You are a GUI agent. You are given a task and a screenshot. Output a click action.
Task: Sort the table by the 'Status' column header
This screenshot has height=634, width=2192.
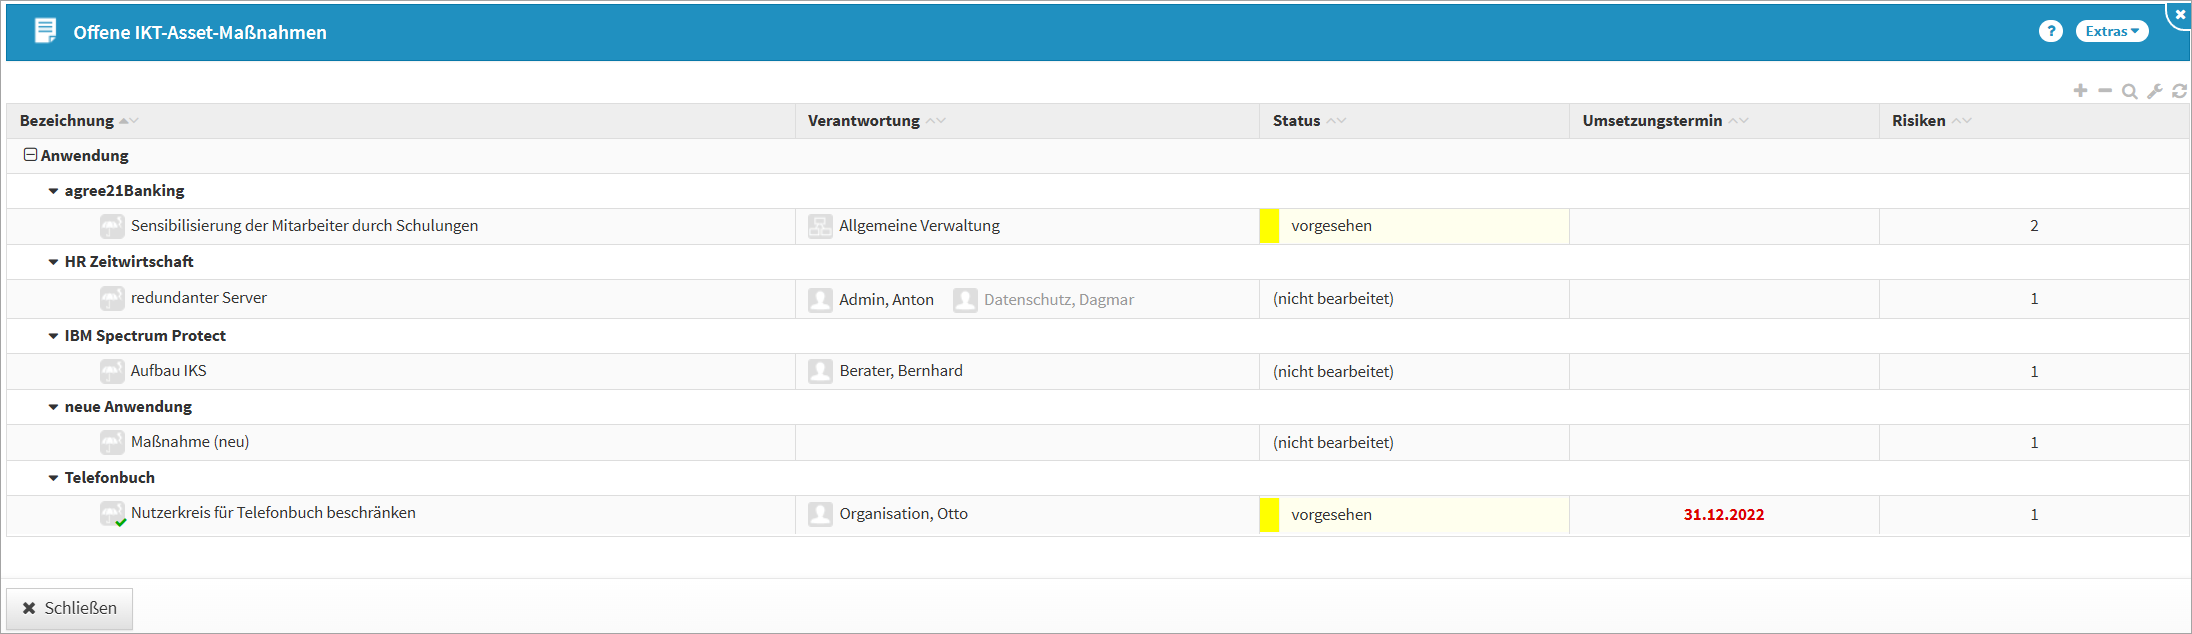click(x=1296, y=120)
